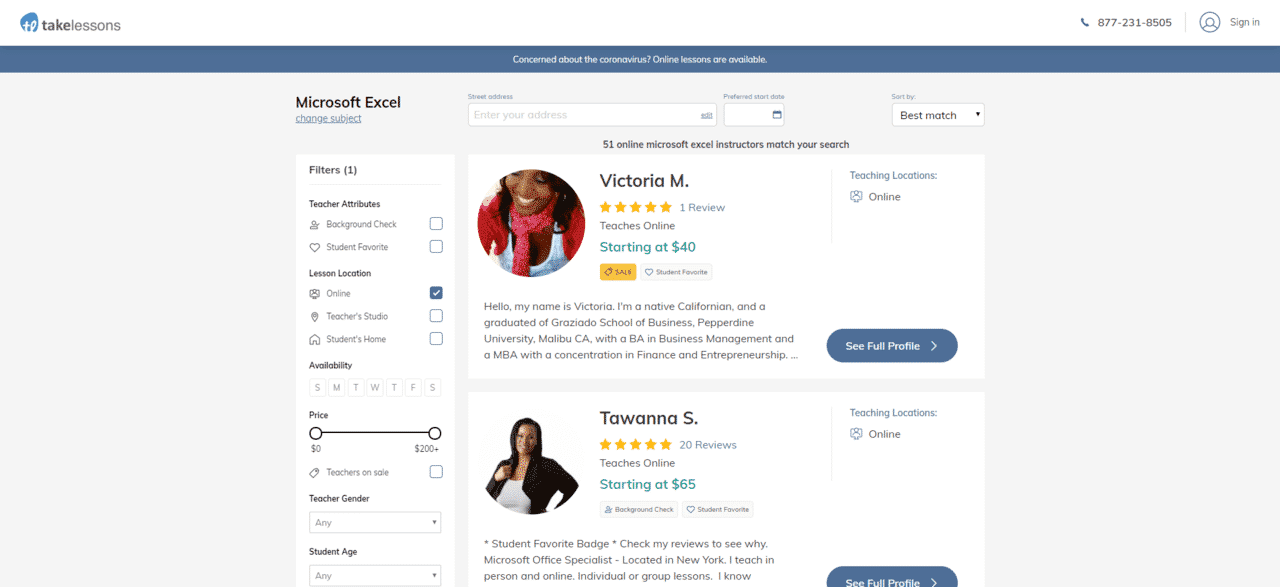Image resolution: width=1280 pixels, height=587 pixels.
Task: Click the street address input field
Action: [x=592, y=115]
